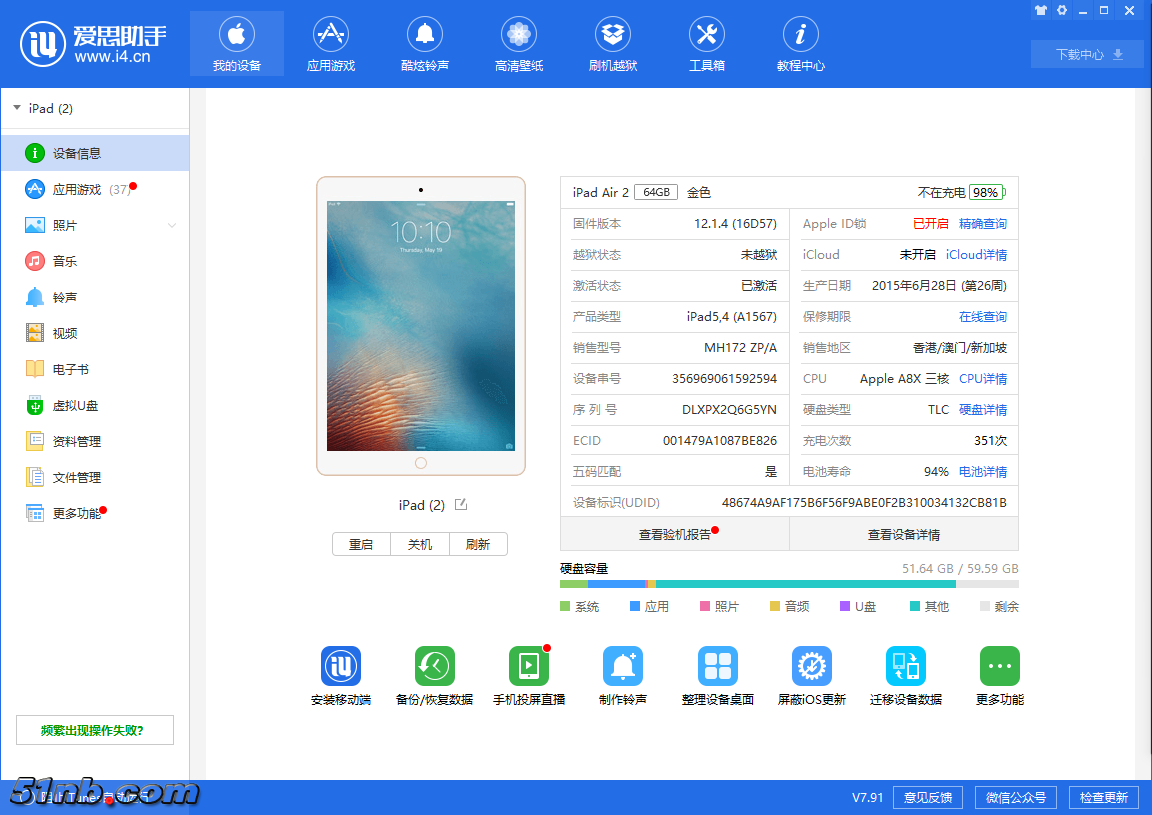Screen dimensions: 1152x815
Task: Click the 查看验机报告 button
Action: pos(675,534)
